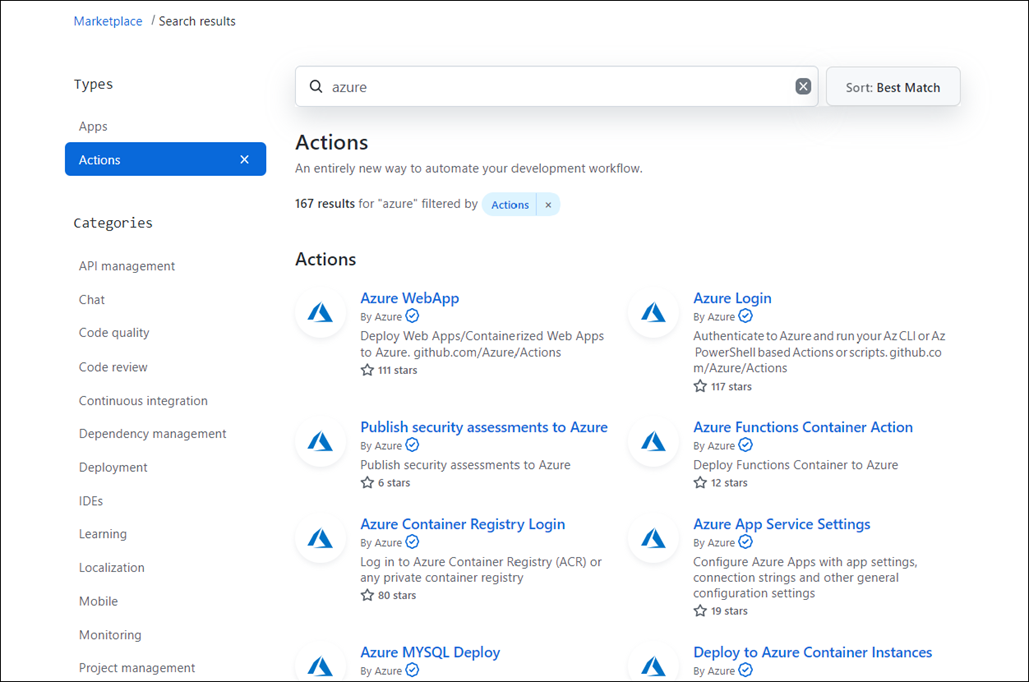Click the Azure App Service Settings listing icon
Viewport: 1029px width, 682px height.
(x=653, y=538)
